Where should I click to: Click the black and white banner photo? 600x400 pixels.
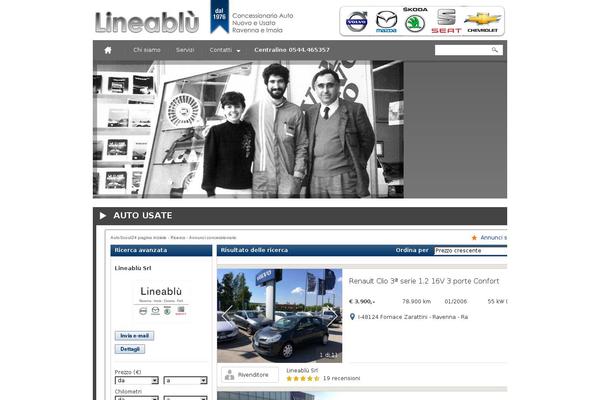click(x=248, y=129)
